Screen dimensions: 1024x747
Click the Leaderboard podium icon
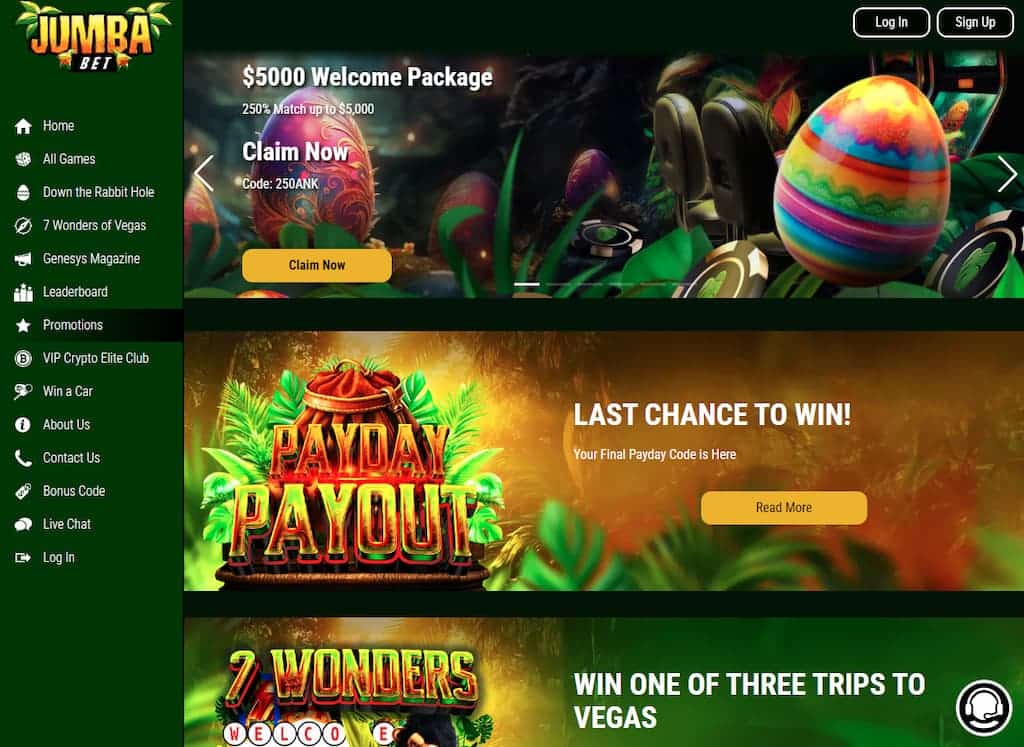(23, 293)
